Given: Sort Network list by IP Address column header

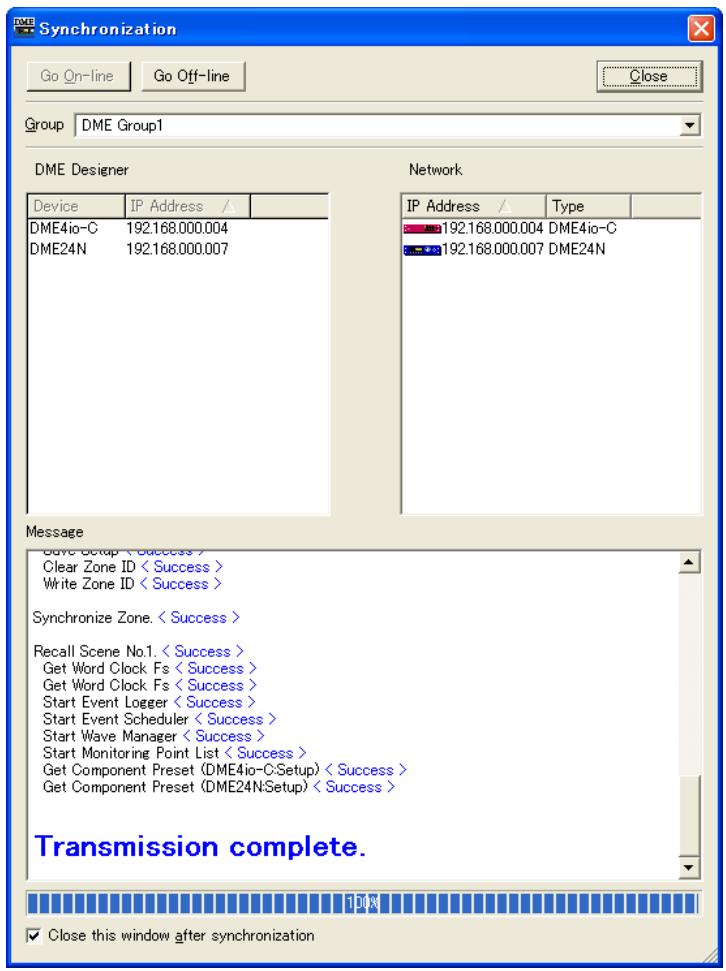Looking at the screenshot, I should pyautogui.click(x=475, y=206).
